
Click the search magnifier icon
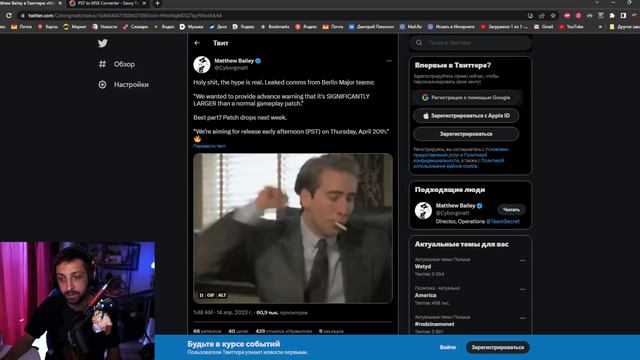pos(419,42)
